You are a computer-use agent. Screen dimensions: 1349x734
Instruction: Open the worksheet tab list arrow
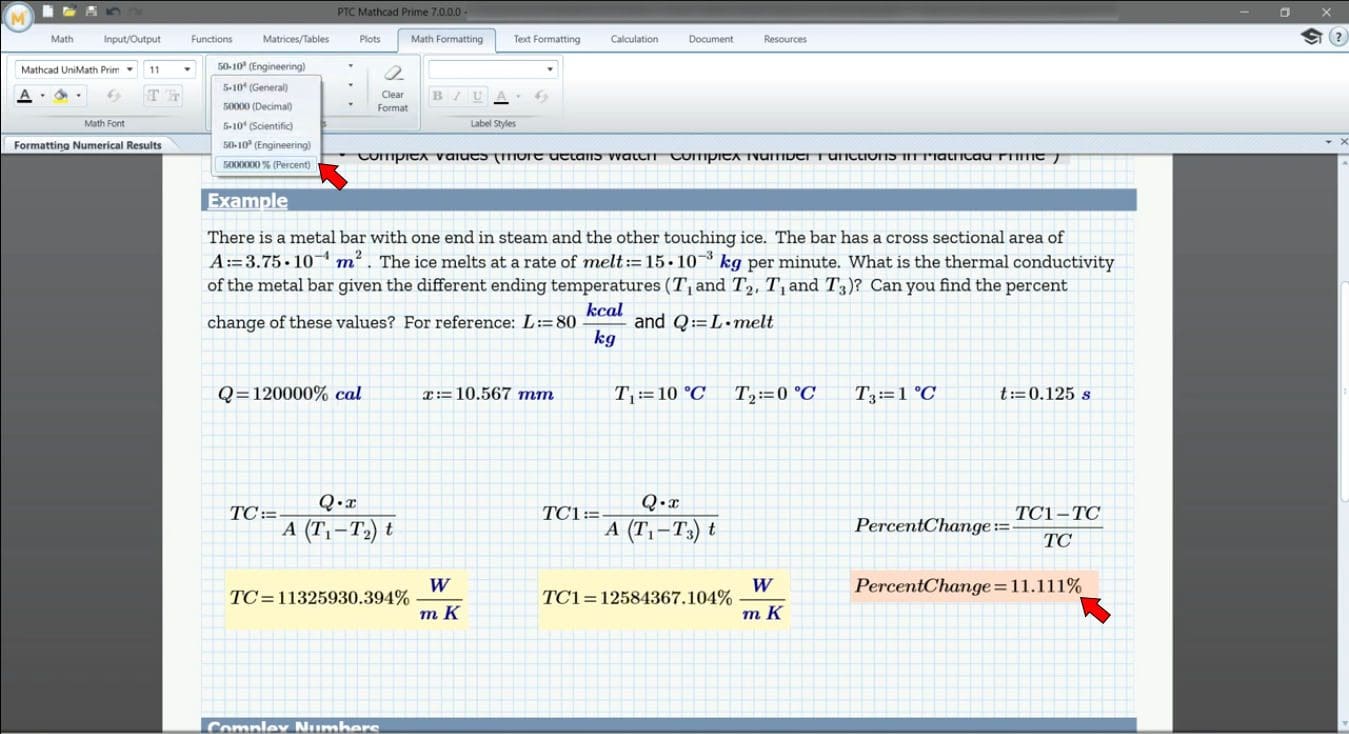(1329, 142)
